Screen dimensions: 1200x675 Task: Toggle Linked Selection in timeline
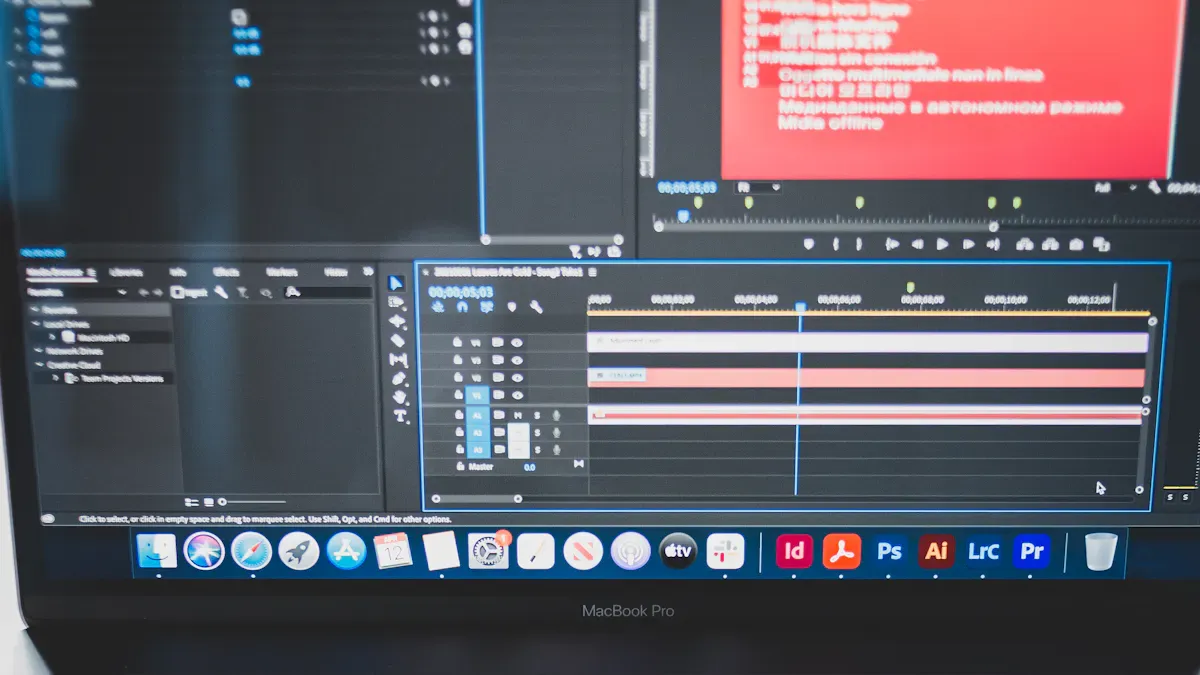[x=487, y=308]
